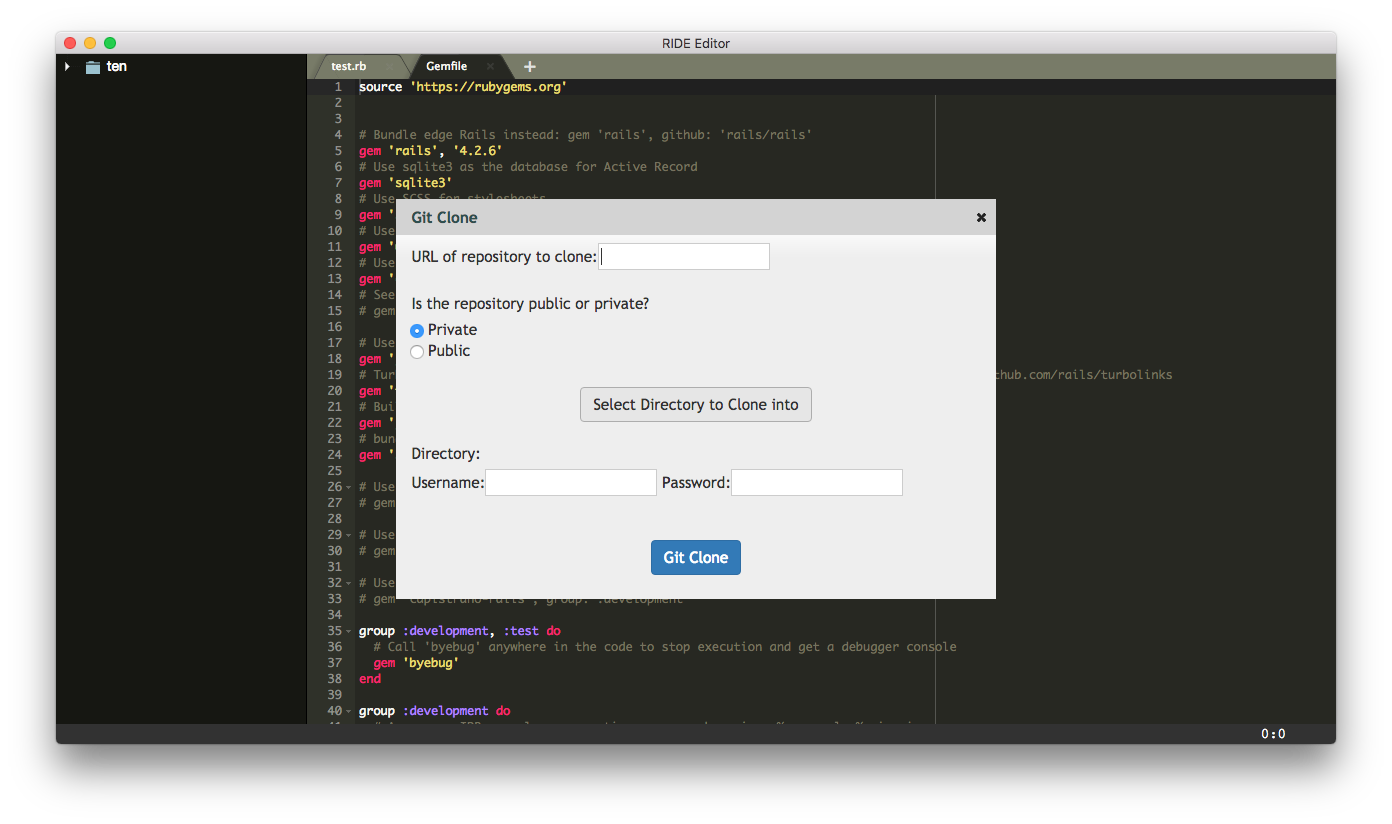Click the "ten" folder icon in sidebar
This screenshot has width=1392, height=824.
[x=93, y=67]
